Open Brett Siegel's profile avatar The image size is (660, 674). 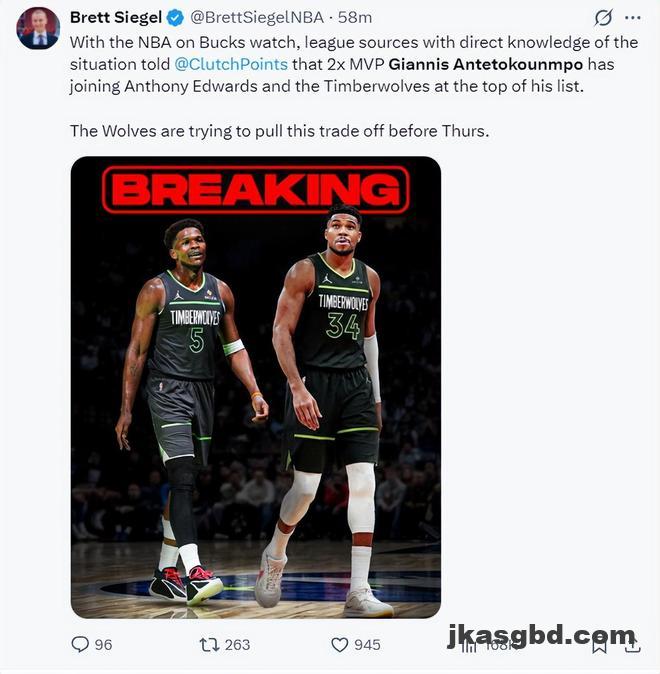tap(38, 28)
